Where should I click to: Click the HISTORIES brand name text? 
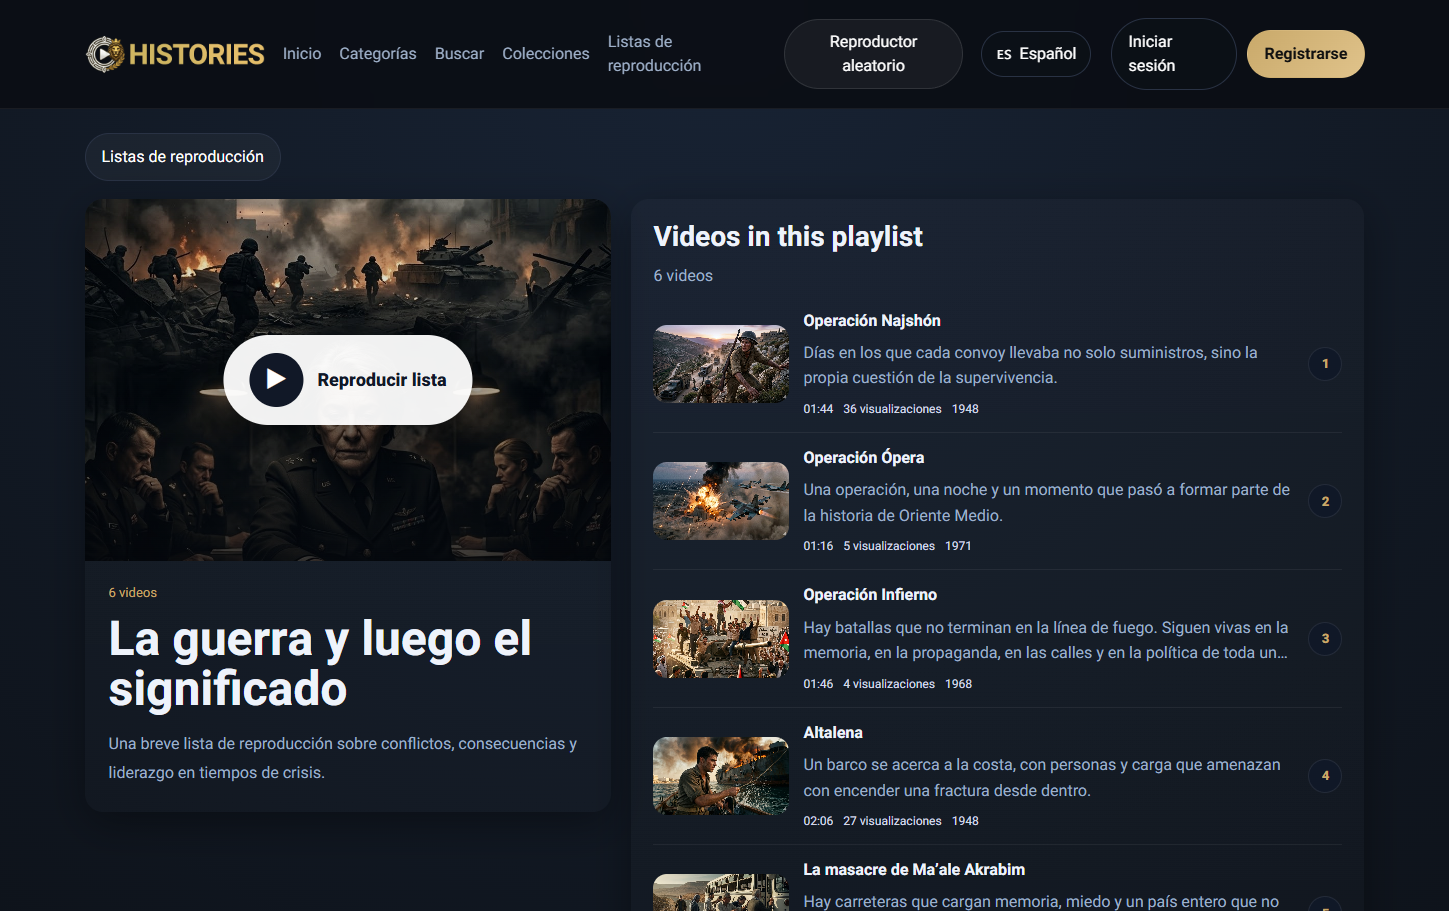(197, 54)
